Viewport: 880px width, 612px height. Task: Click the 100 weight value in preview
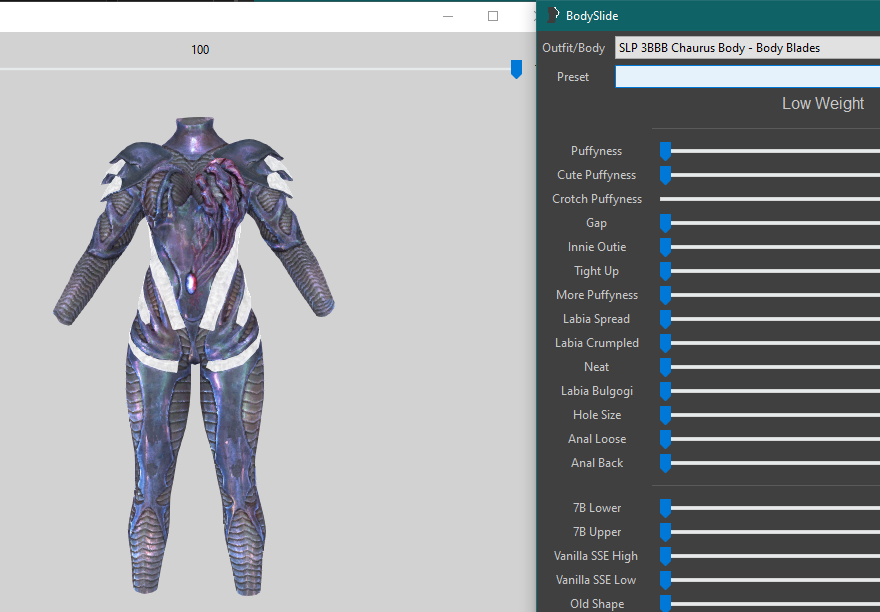(x=200, y=49)
